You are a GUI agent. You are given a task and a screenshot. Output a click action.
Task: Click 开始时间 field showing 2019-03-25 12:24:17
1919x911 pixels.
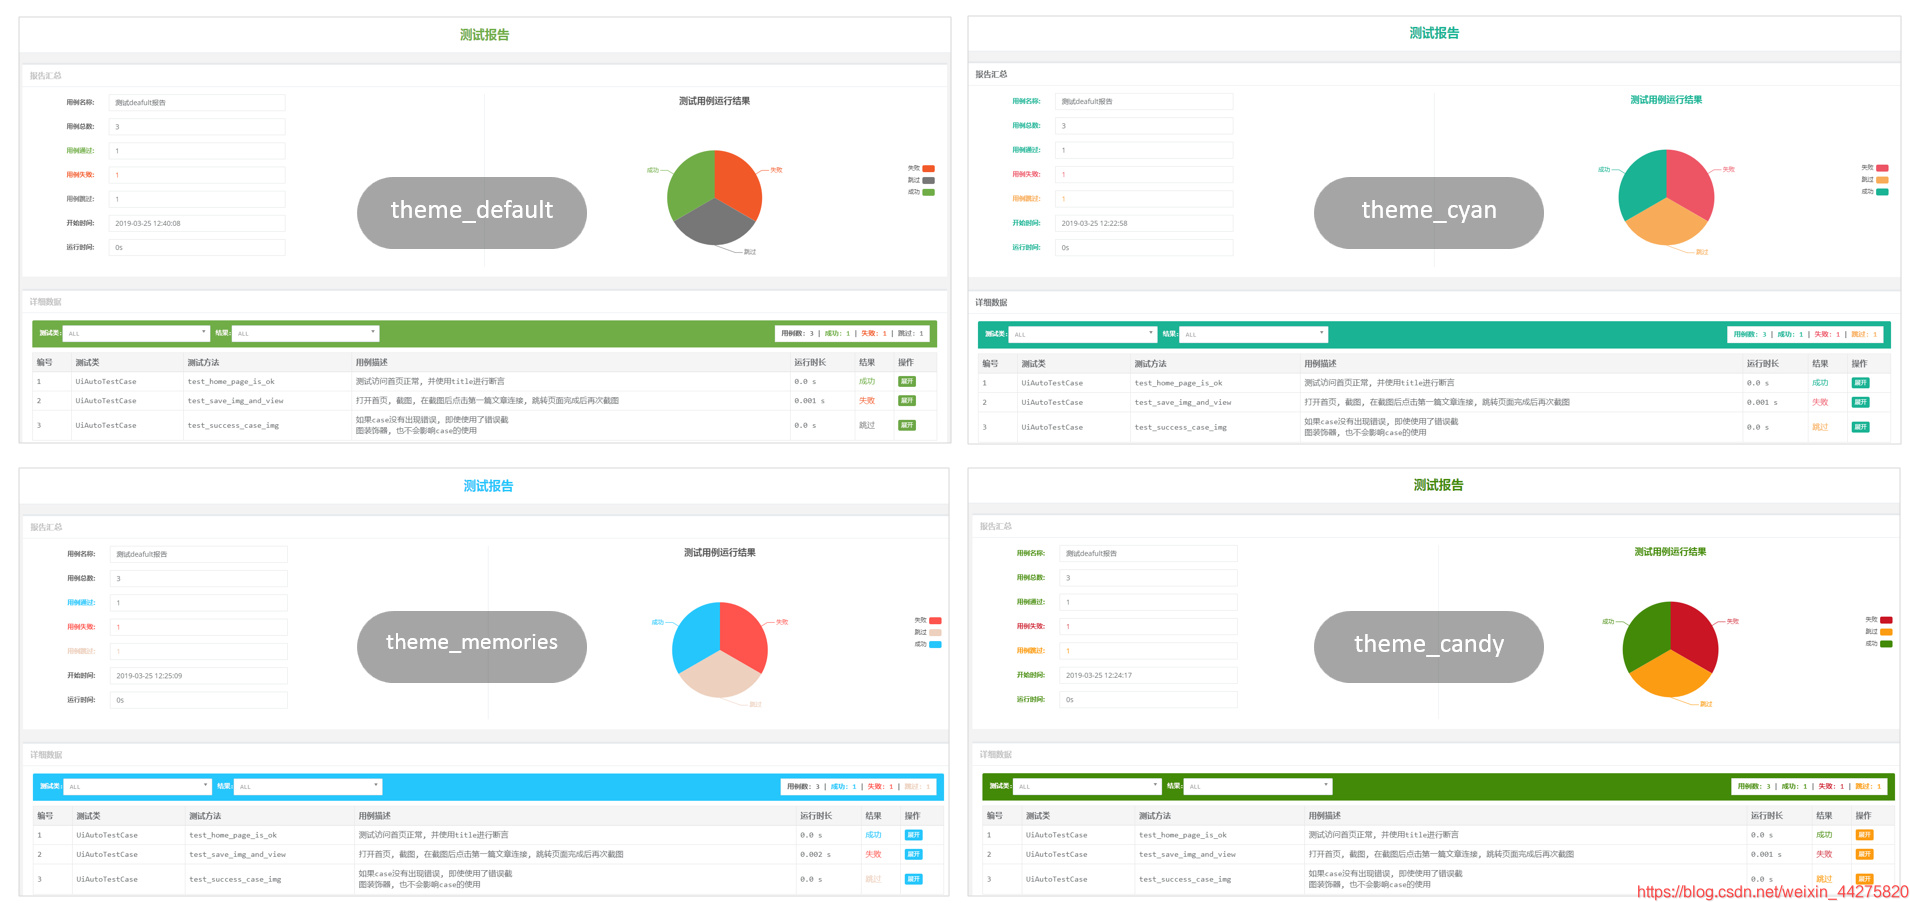tap(1149, 675)
